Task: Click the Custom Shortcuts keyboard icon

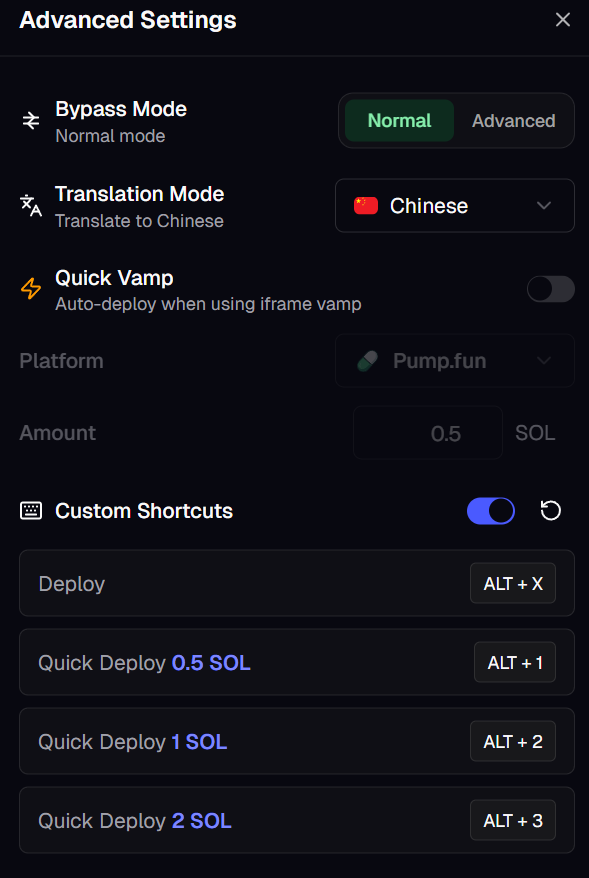Action: tap(31, 511)
